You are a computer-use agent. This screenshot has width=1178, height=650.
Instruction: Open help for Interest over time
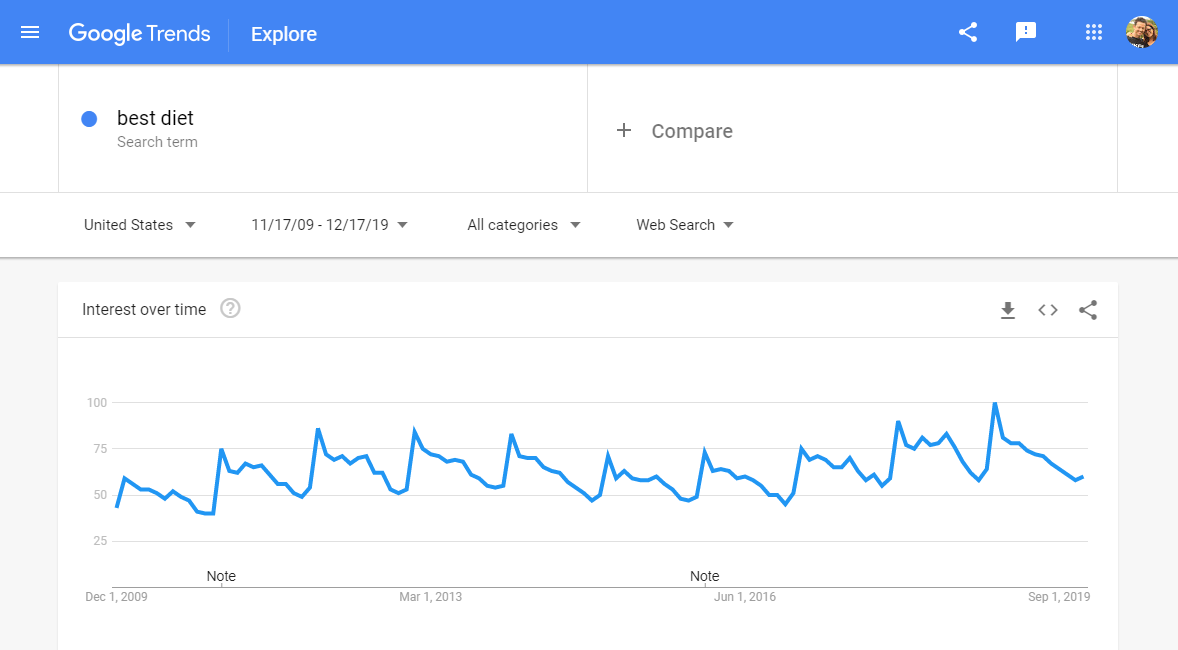pos(230,309)
